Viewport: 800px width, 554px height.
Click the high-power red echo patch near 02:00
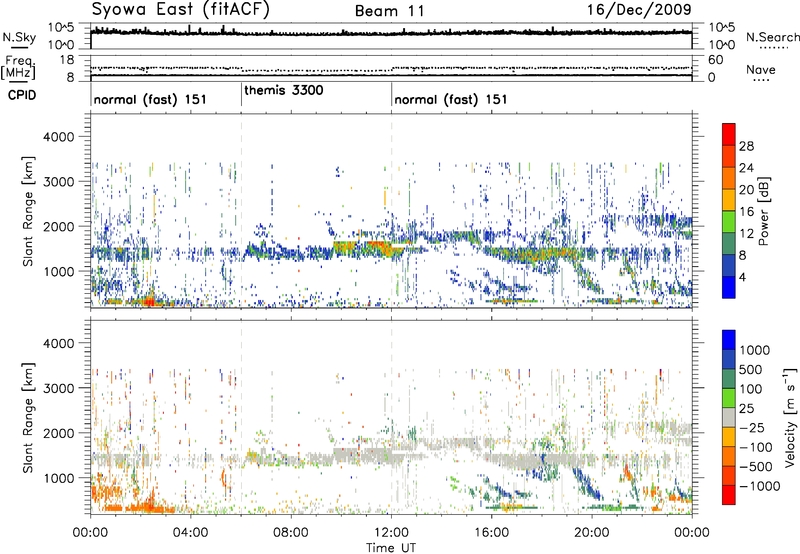pyautogui.click(x=149, y=301)
